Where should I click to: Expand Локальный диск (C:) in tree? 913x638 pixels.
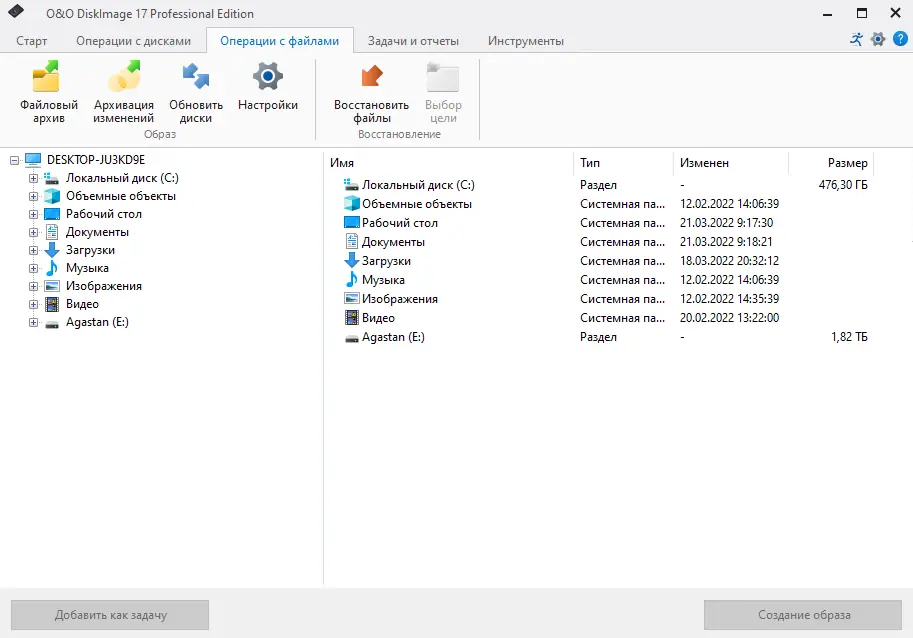click(x=33, y=178)
